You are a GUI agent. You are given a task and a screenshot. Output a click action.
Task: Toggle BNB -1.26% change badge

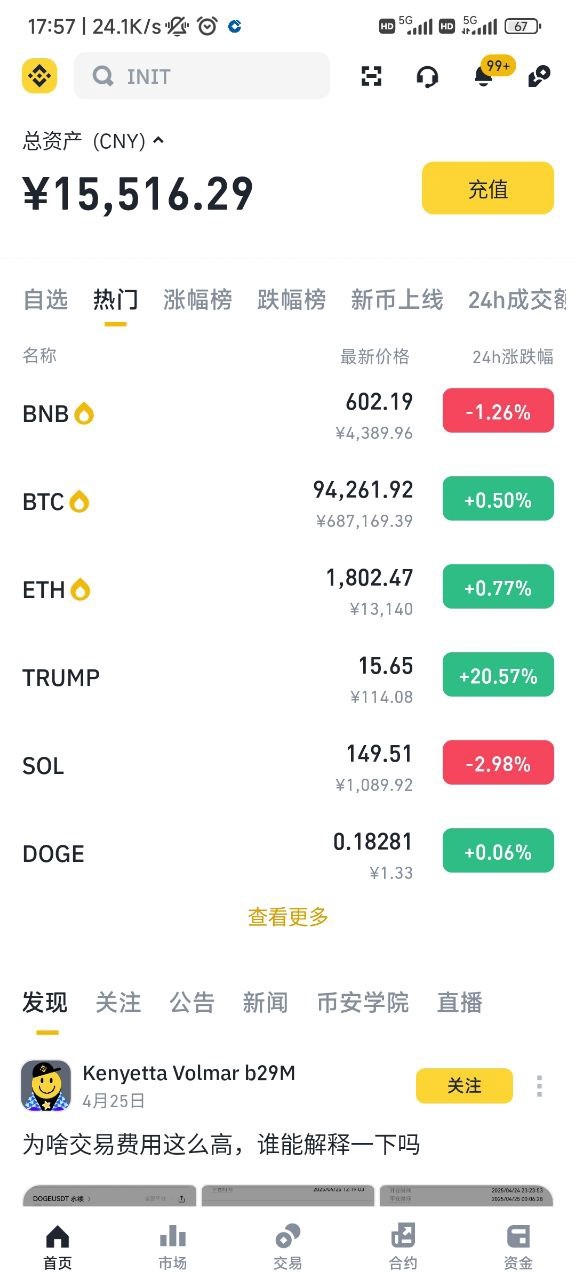click(498, 411)
